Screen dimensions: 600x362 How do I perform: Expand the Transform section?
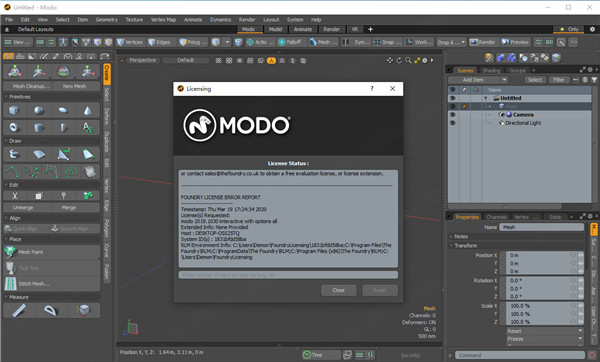(451, 245)
